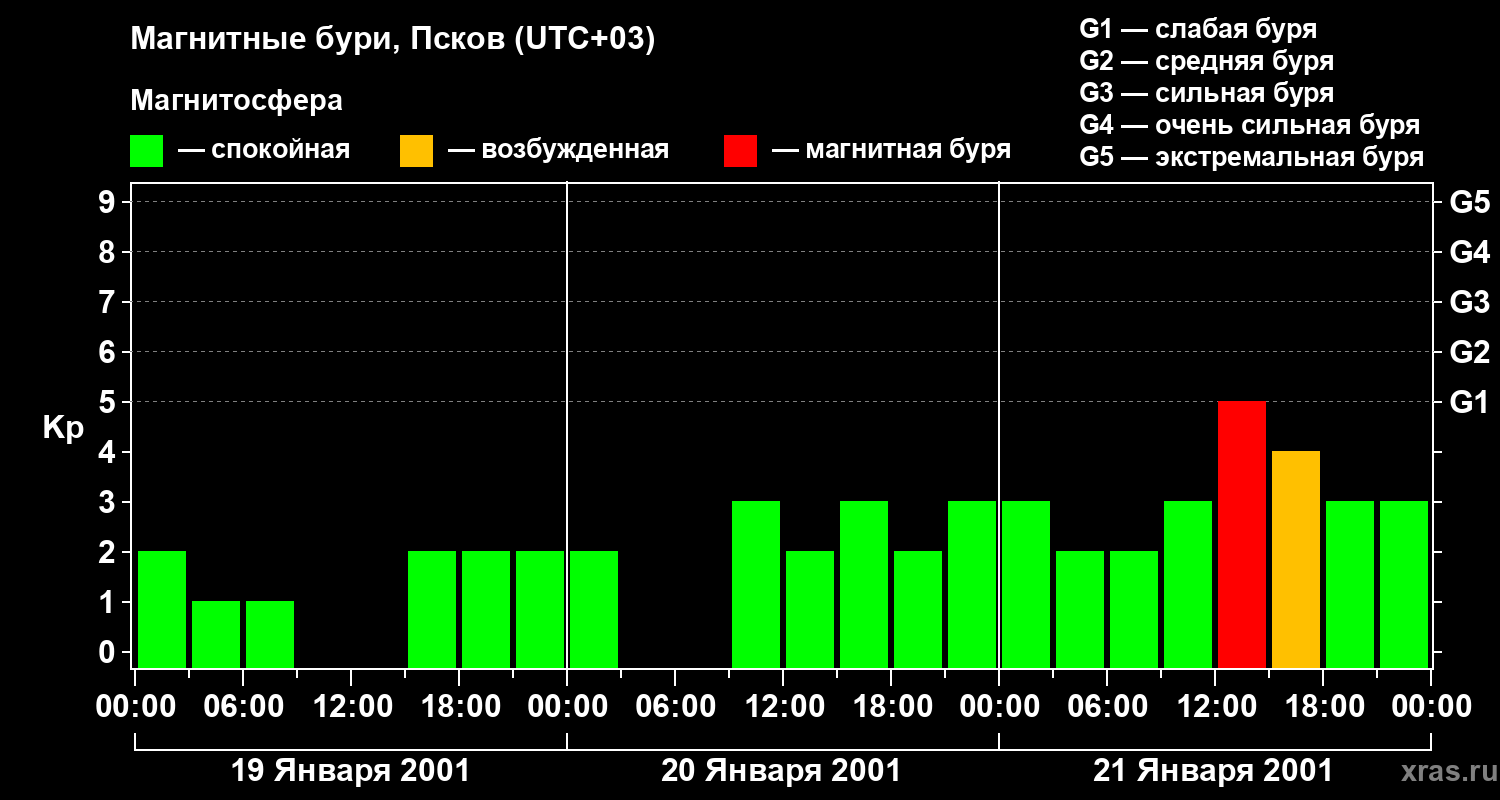Click the right-axis "G4" label
1500x800 pixels.
pos(1469,252)
